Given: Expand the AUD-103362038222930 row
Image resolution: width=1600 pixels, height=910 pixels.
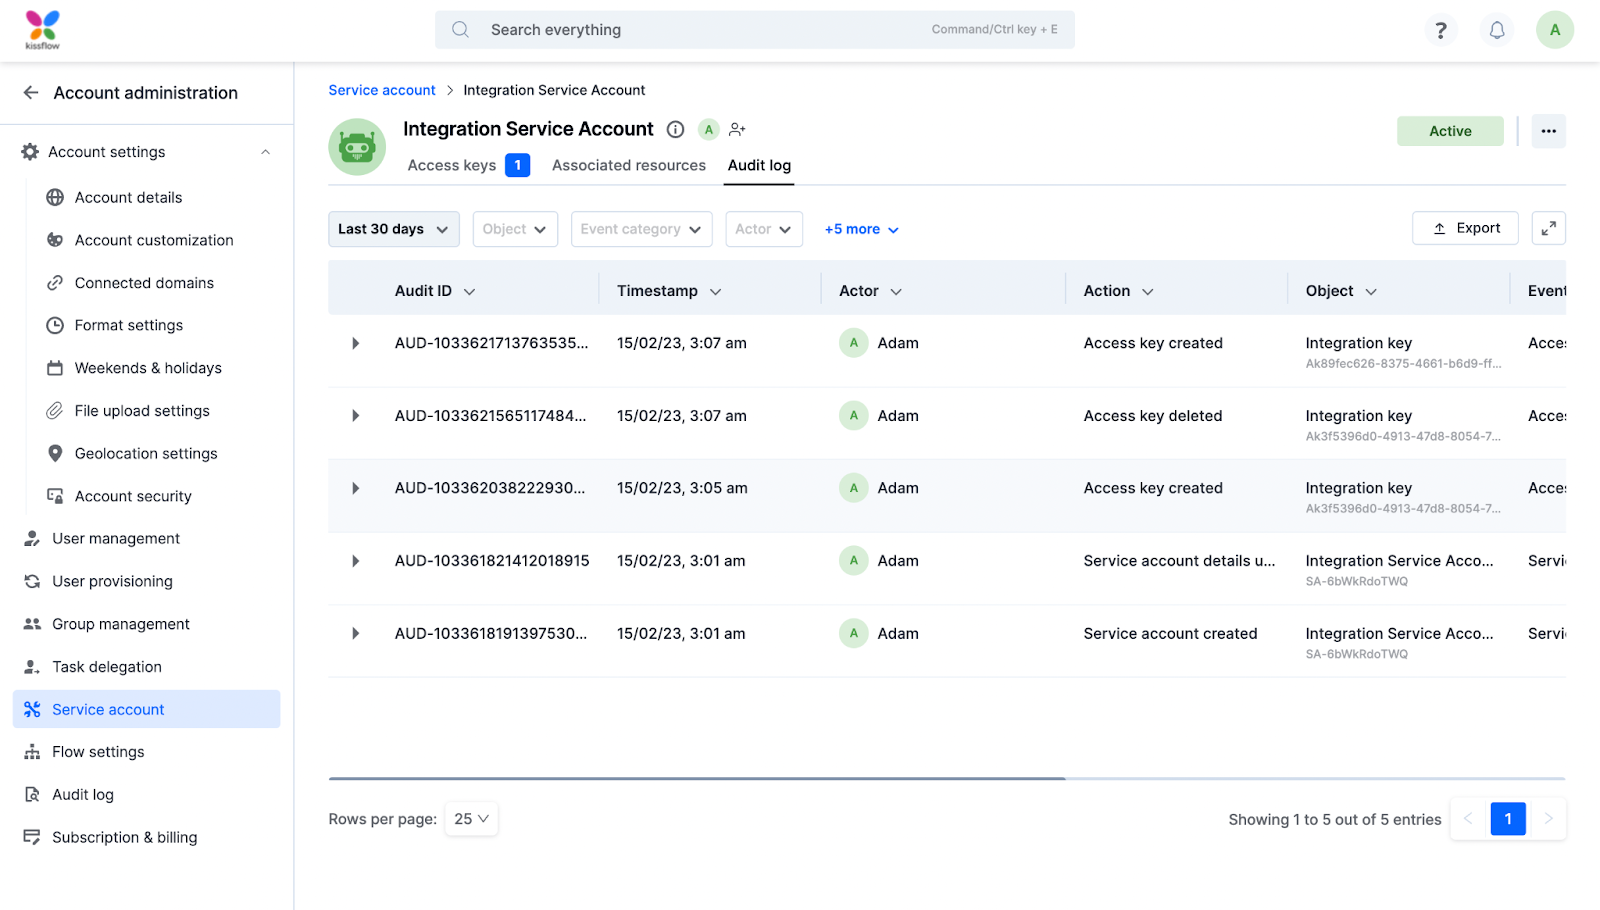Looking at the screenshot, I should click(355, 488).
